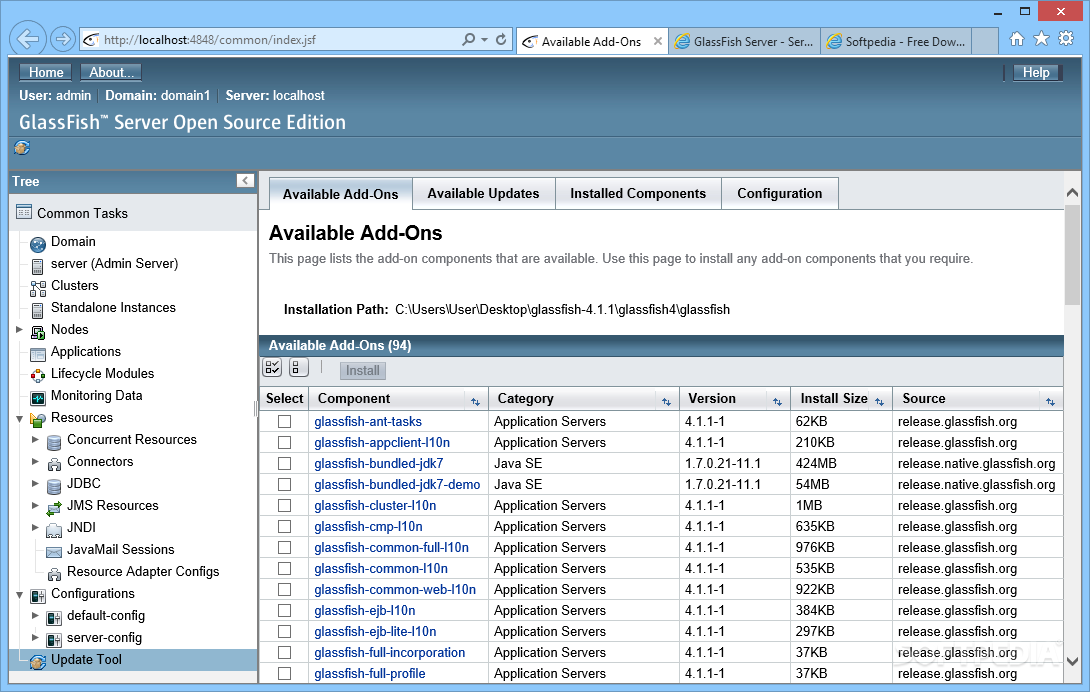The width and height of the screenshot is (1090, 692).
Task: Open the glassfish-common-web-l10n link
Action: [x=395, y=589]
